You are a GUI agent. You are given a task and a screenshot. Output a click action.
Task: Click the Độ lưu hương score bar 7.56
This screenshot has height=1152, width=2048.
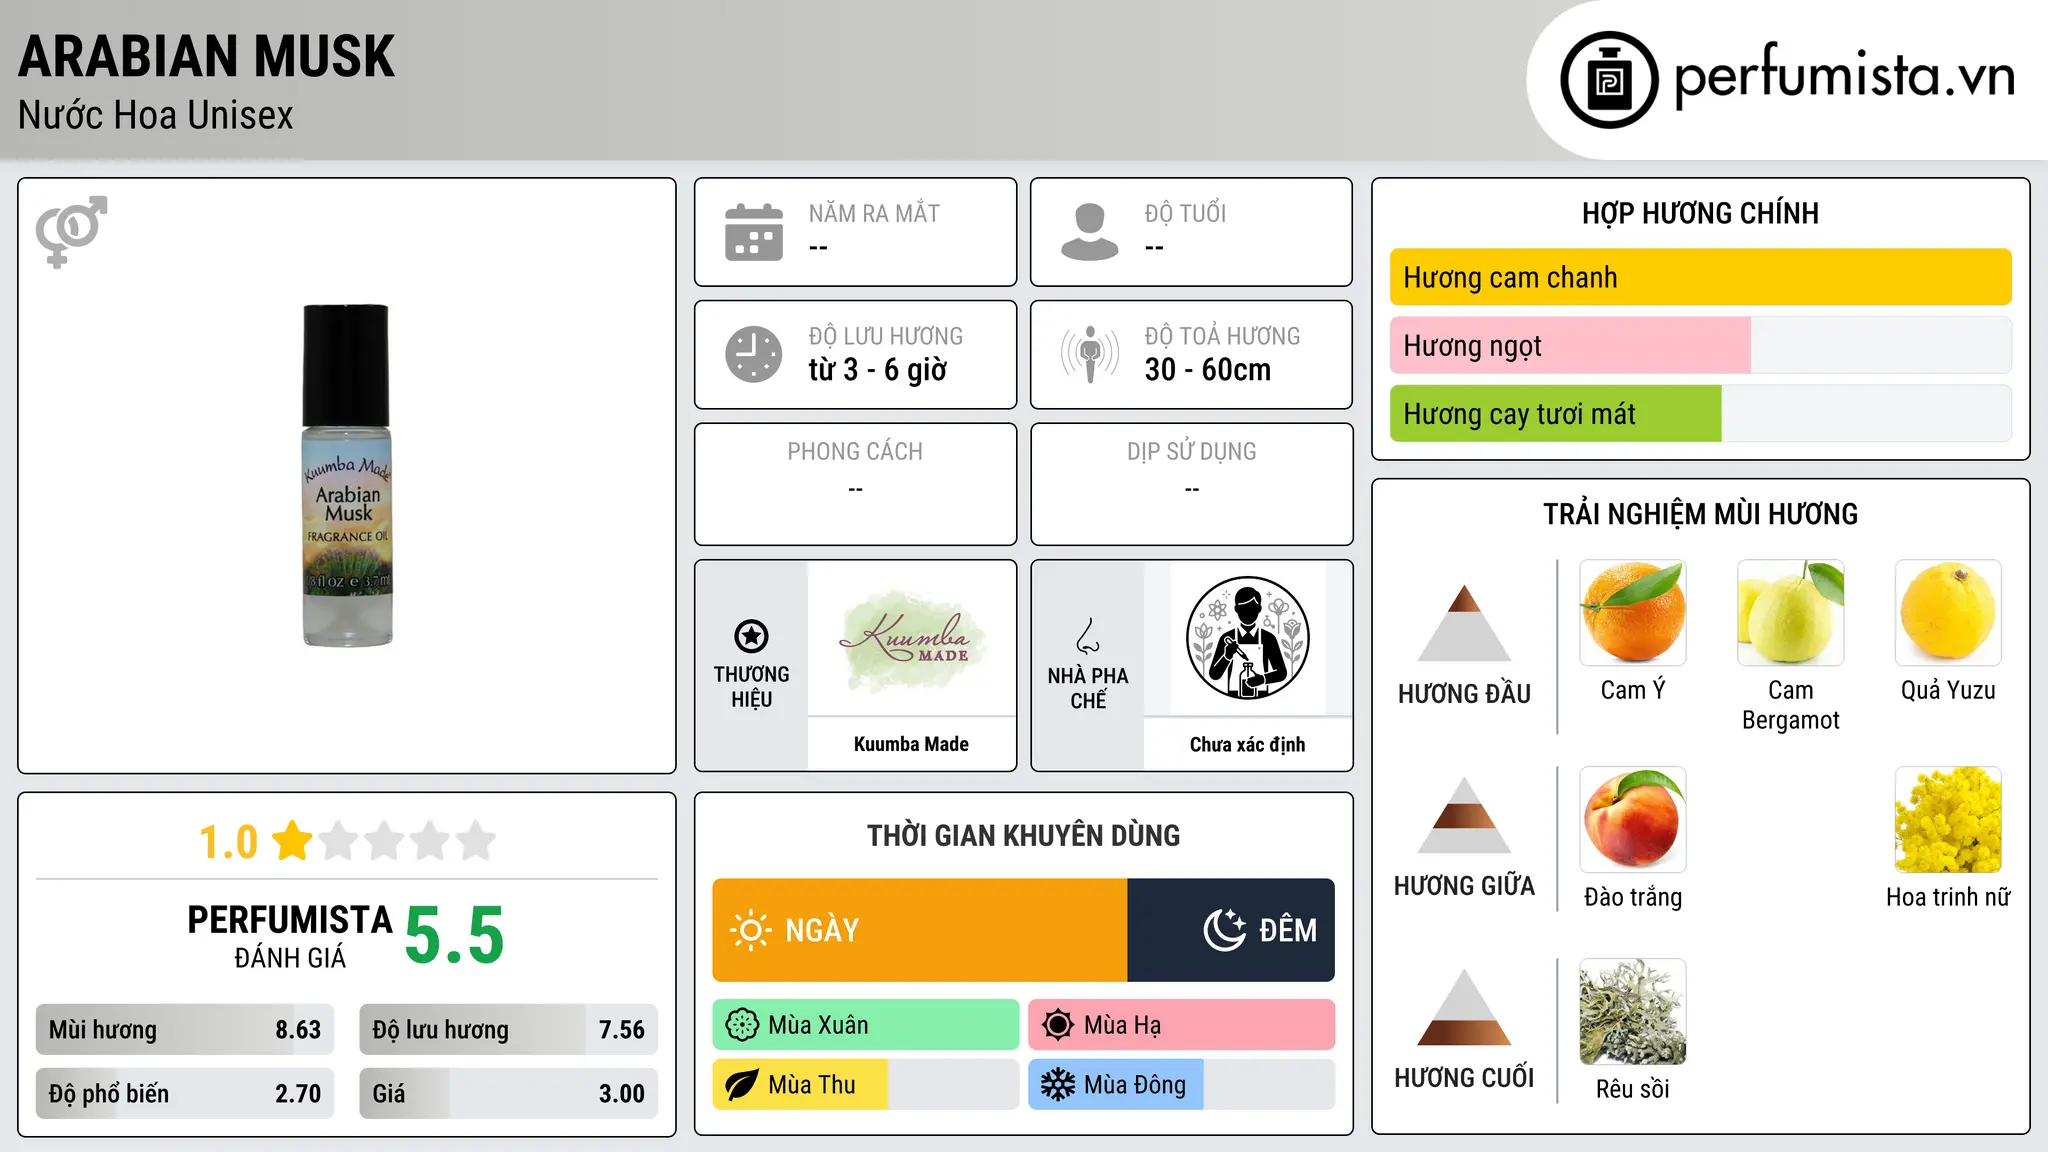tap(508, 1029)
